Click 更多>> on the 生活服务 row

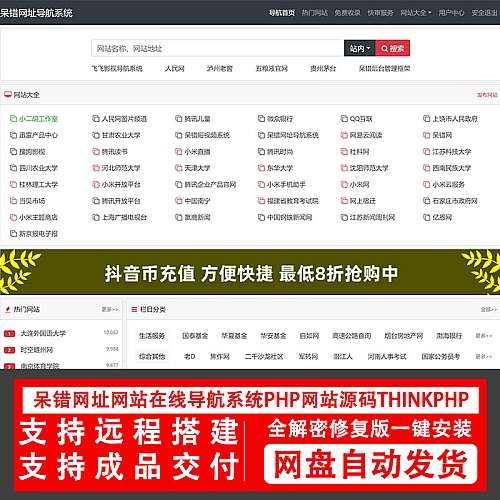pos(484,336)
